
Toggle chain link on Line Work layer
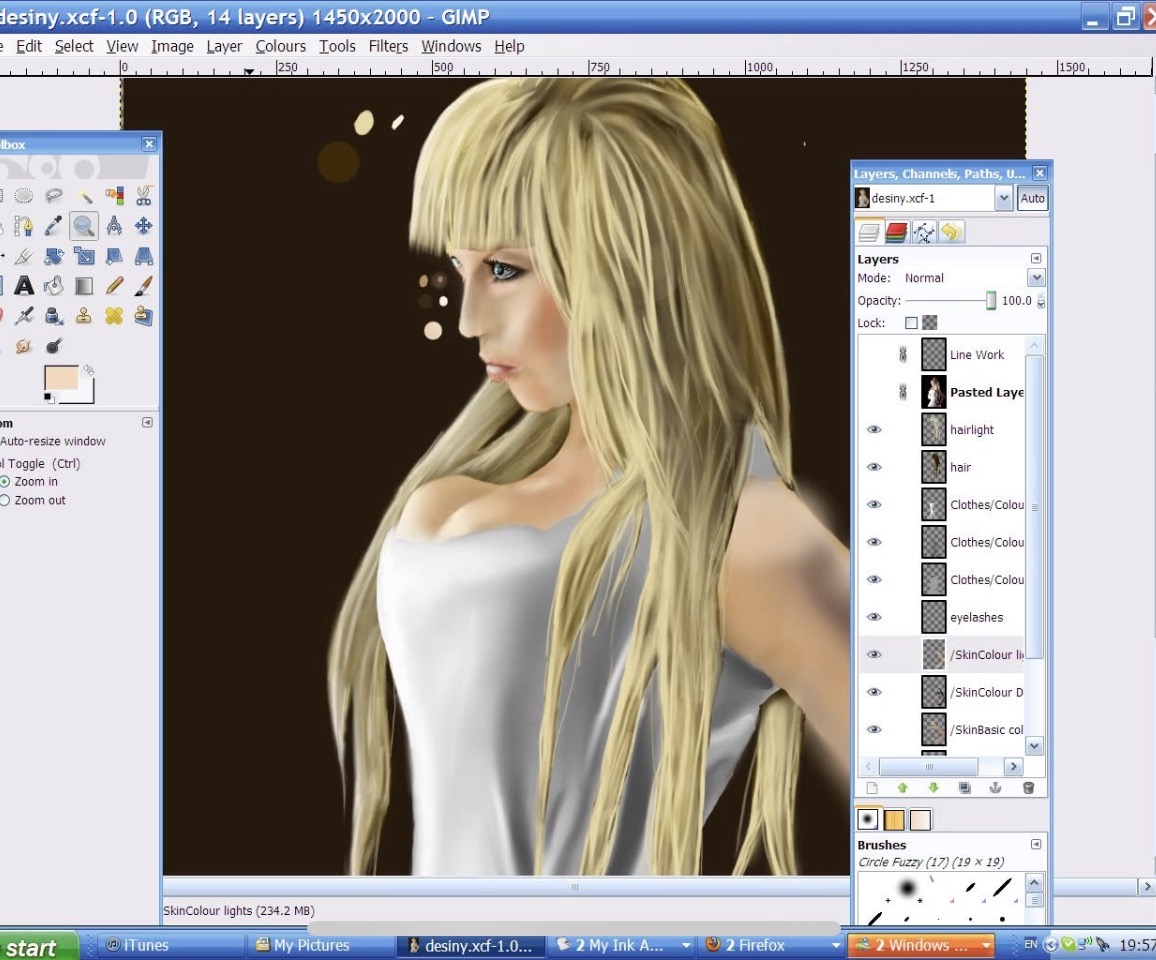tap(902, 355)
